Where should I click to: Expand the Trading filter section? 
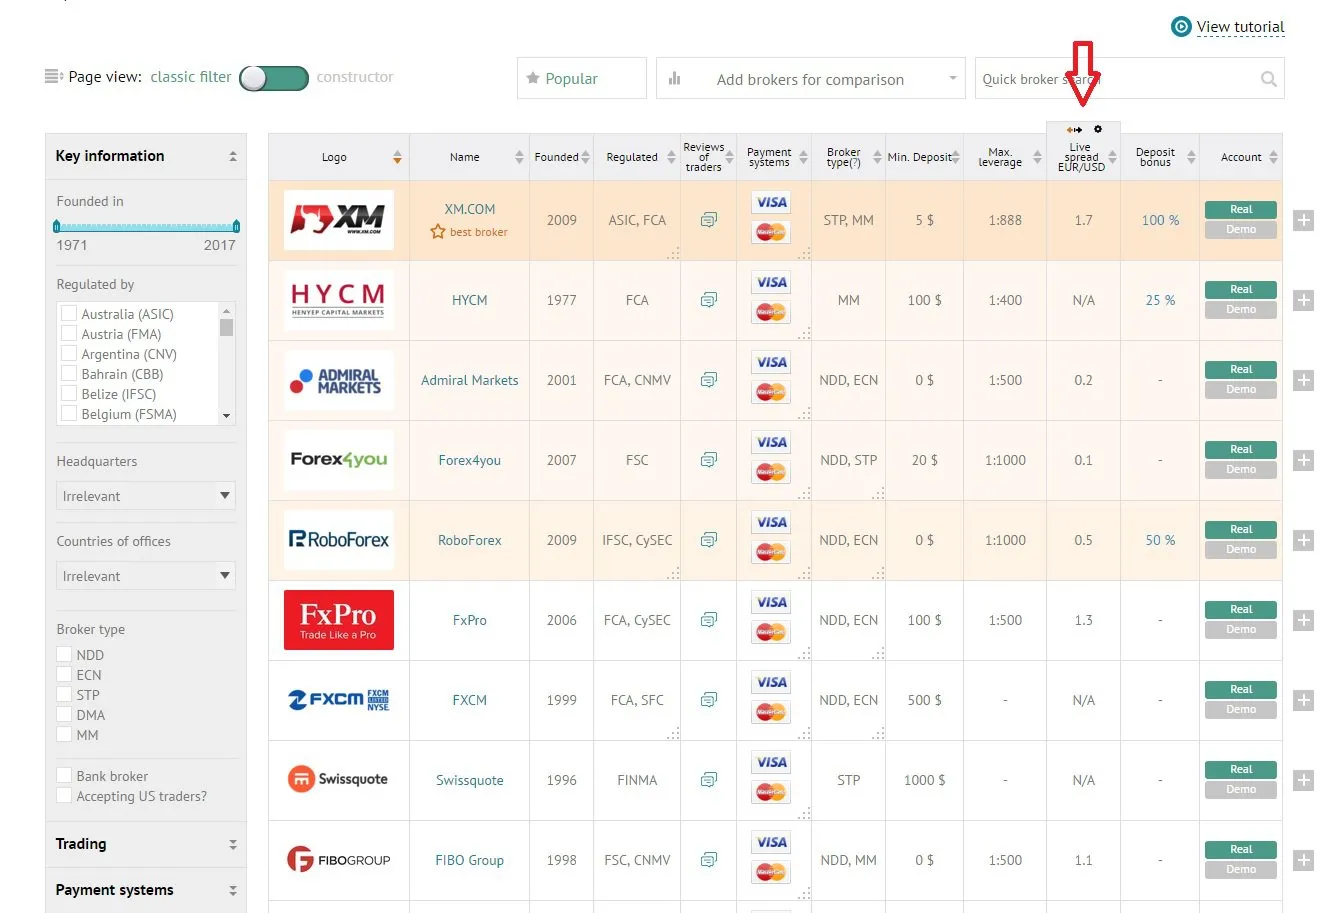pos(232,844)
